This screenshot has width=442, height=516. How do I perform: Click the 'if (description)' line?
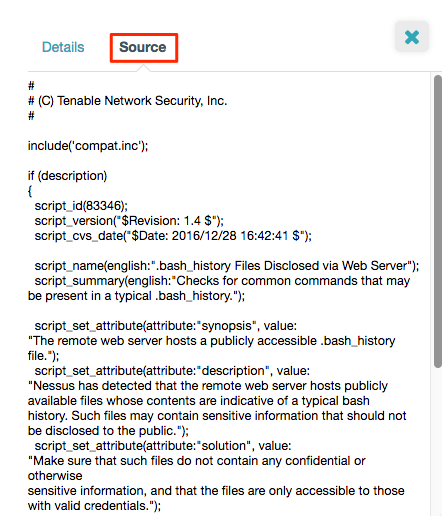point(67,176)
